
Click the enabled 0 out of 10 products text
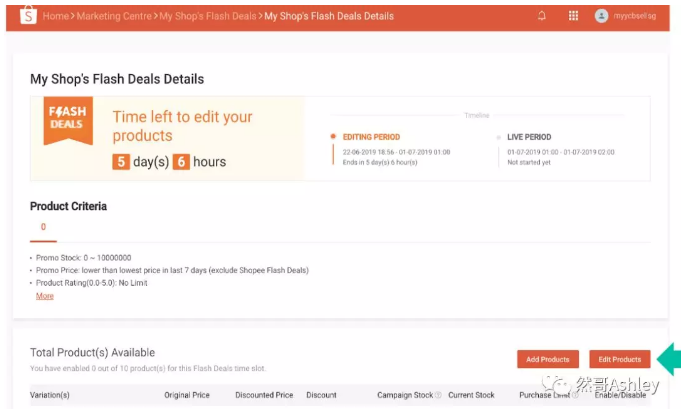(148, 368)
